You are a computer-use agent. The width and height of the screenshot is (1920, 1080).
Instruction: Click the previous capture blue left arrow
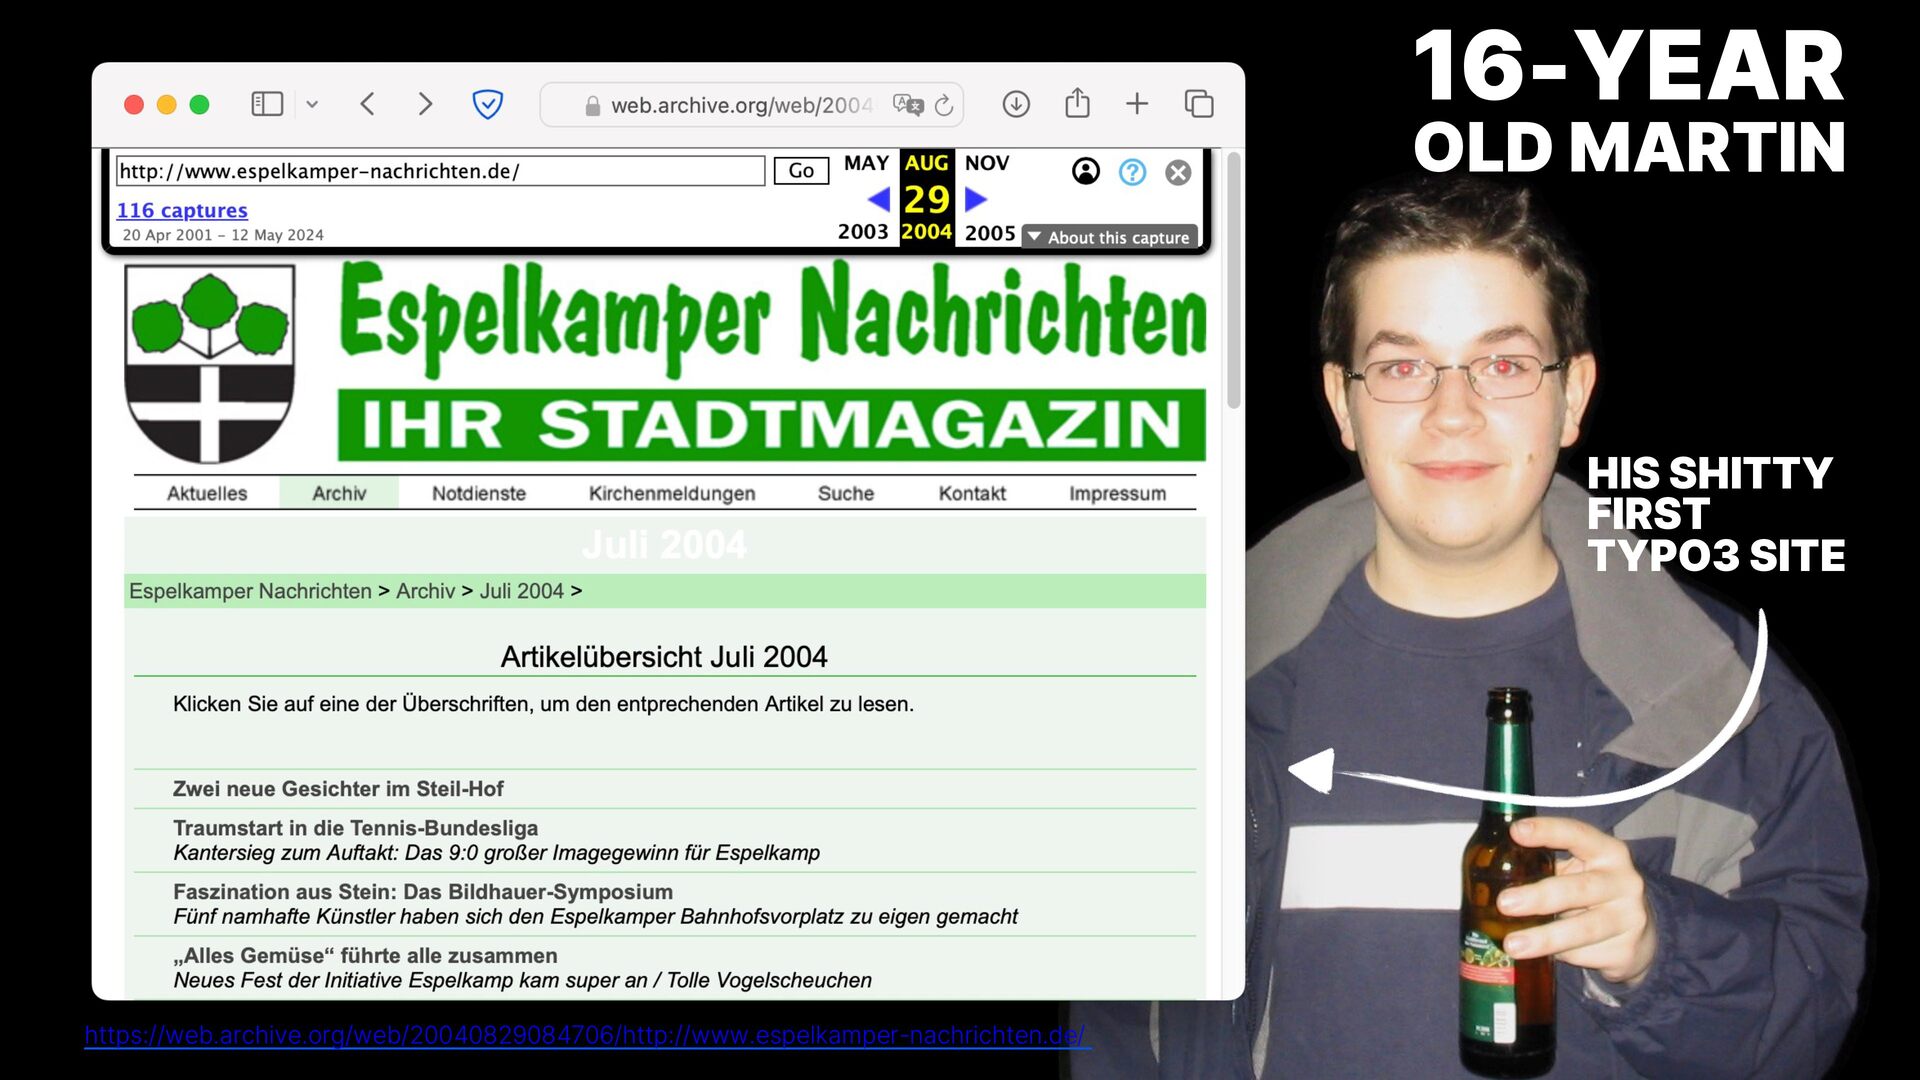pyautogui.click(x=879, y=199)
